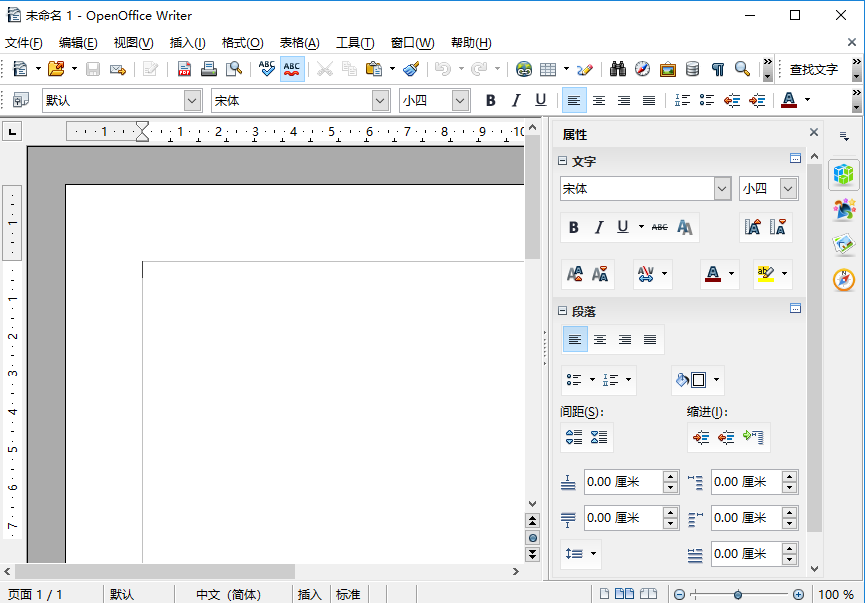865x603 pixels.
Task: Toggle nonprinting characters pilcrow icon
Action: [x=717, y=69]
